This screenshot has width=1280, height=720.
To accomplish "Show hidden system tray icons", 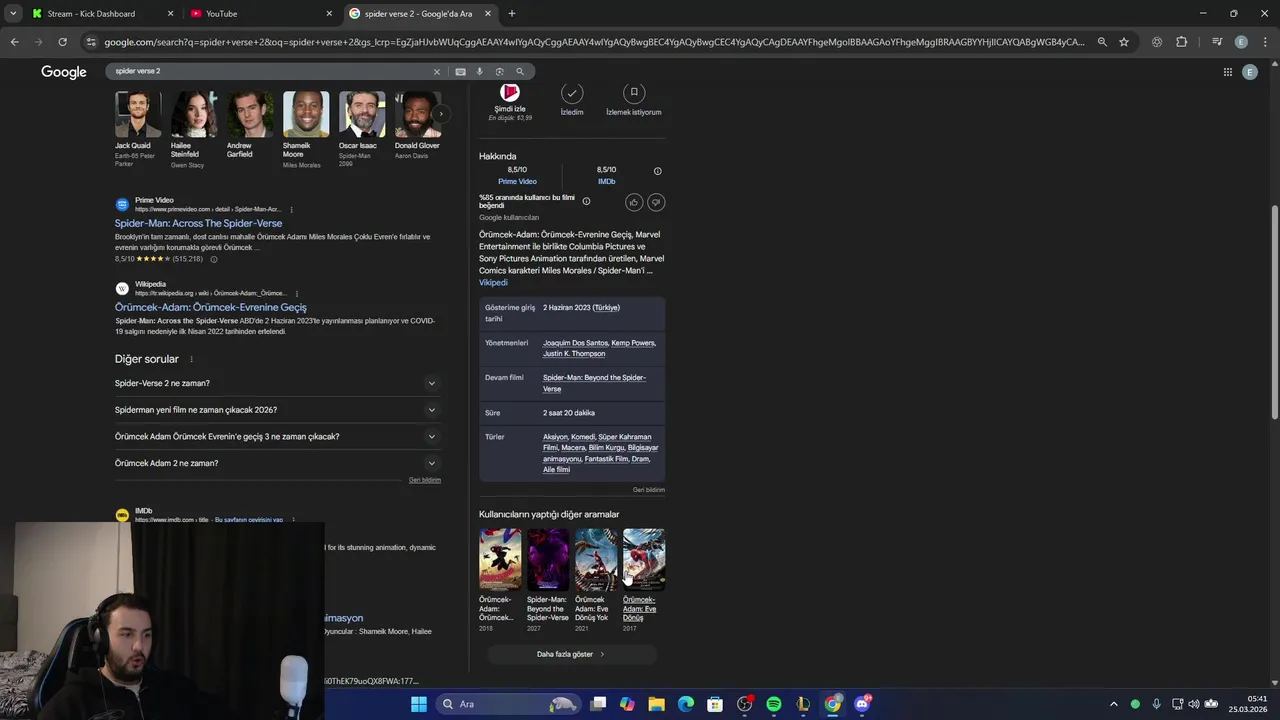I will (x=1113, y=704).
